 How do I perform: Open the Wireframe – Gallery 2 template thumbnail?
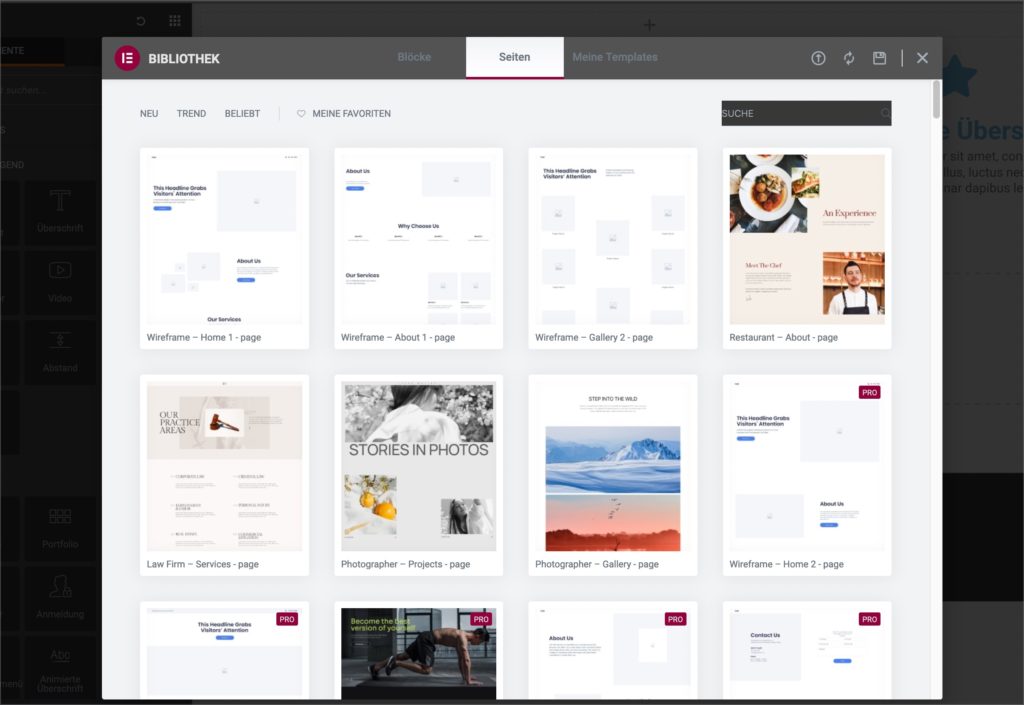point(613,239)
